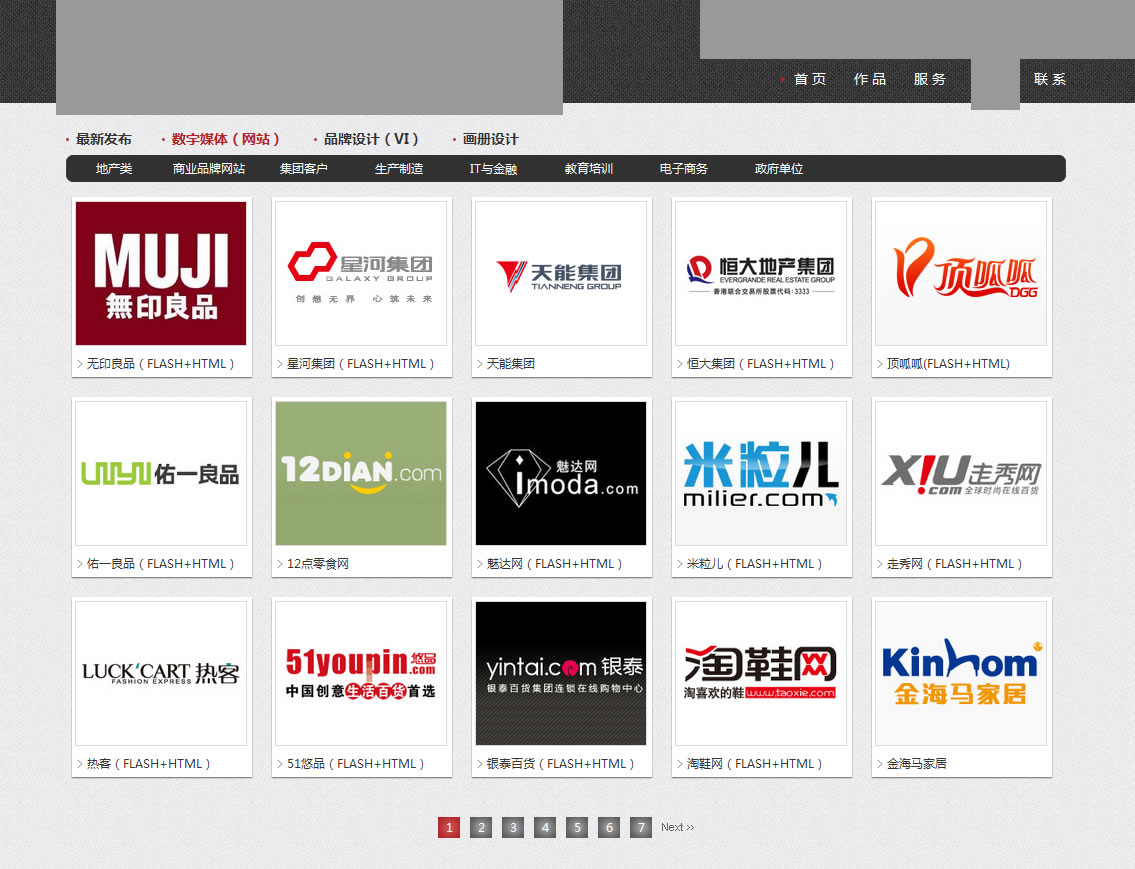This screenshot has width=1135, height=869.
Task: Open the 米粒儿 milier.com logo thumbnail
Action: [x=761, y=473]
